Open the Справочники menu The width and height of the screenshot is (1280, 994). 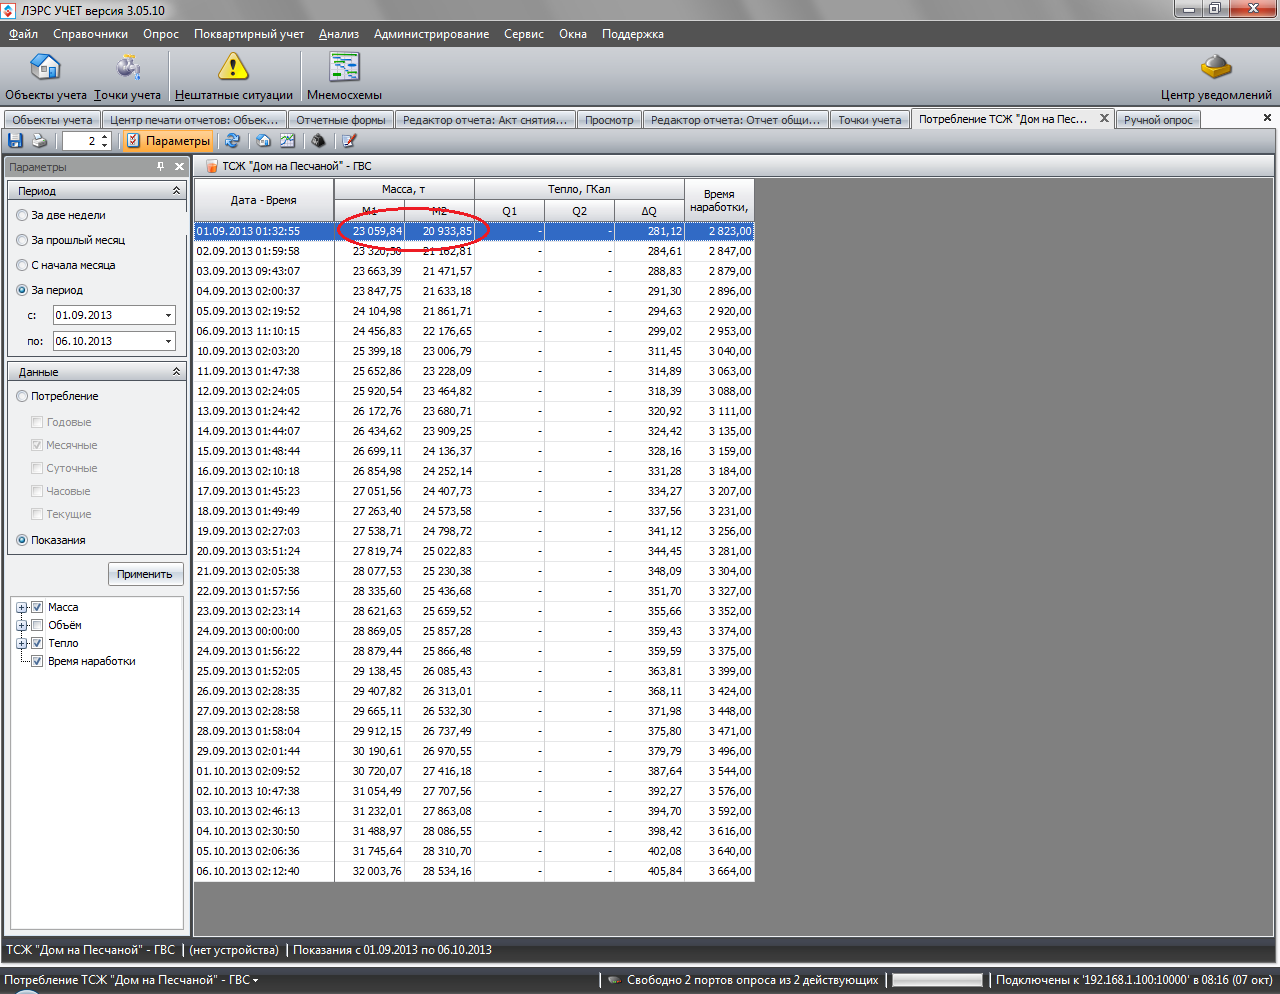pyautogui.click(x=90, y=34)
